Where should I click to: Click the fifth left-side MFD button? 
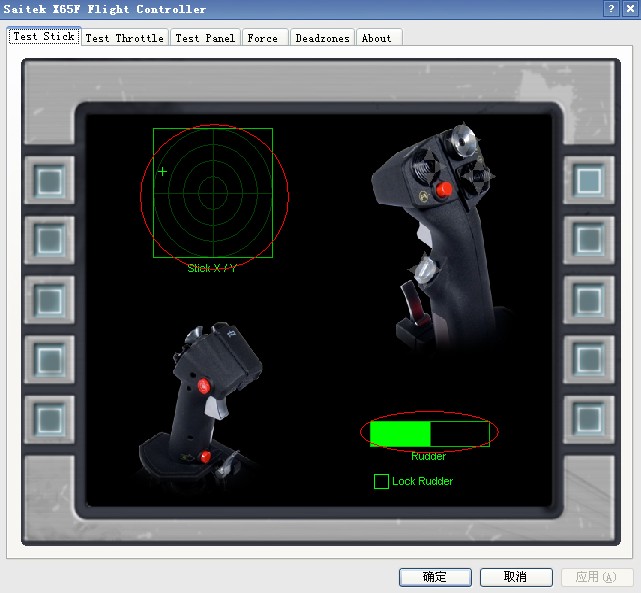[49, 419]
